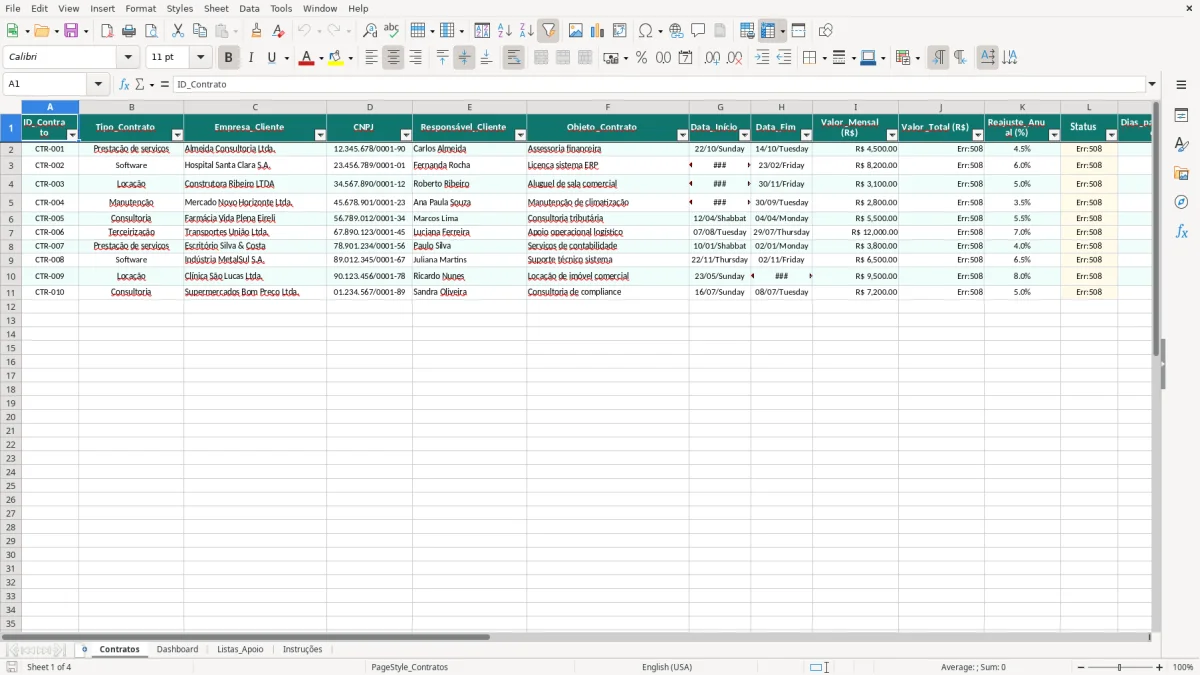Open the Data menu
This screenshot has width=1200, height=675.
coord(249,8)
